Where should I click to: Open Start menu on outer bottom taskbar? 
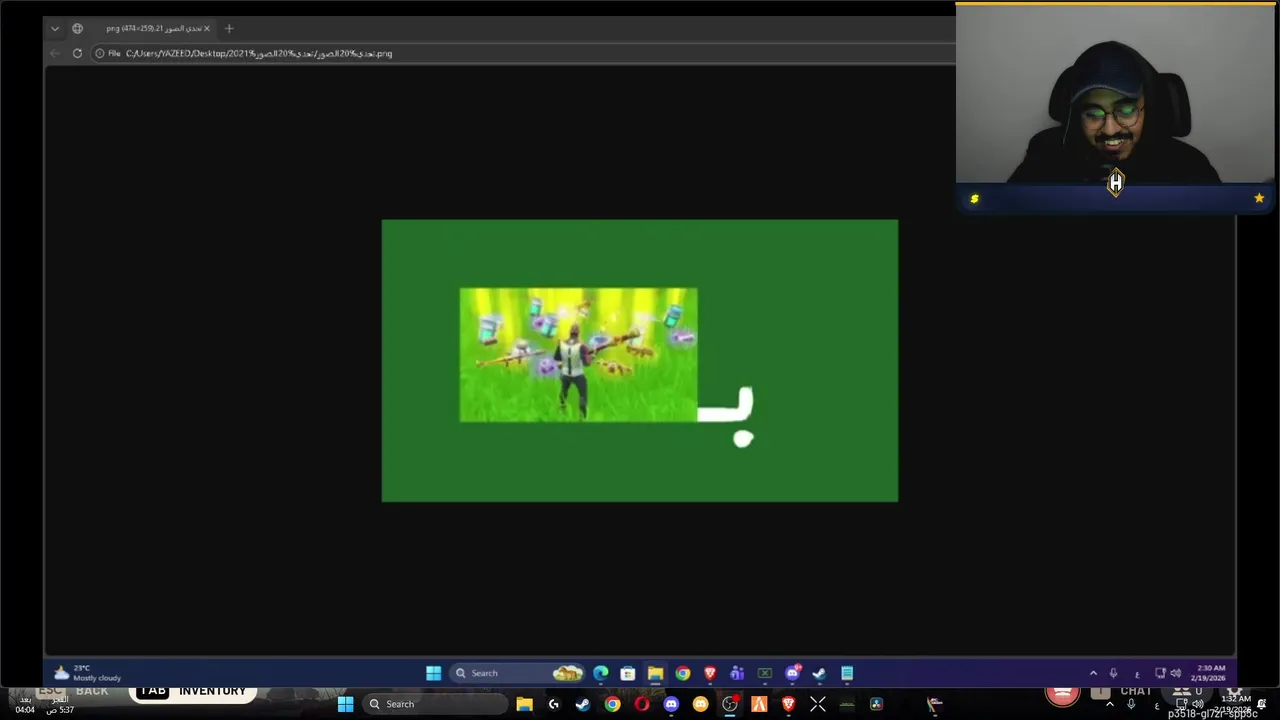[x=345, y=704]
